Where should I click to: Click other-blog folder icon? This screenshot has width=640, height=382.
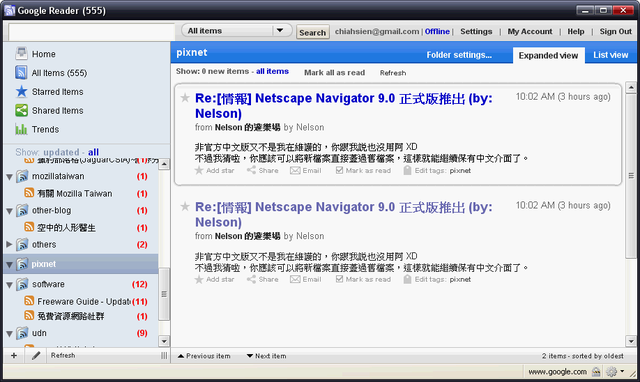click(22, 211)
